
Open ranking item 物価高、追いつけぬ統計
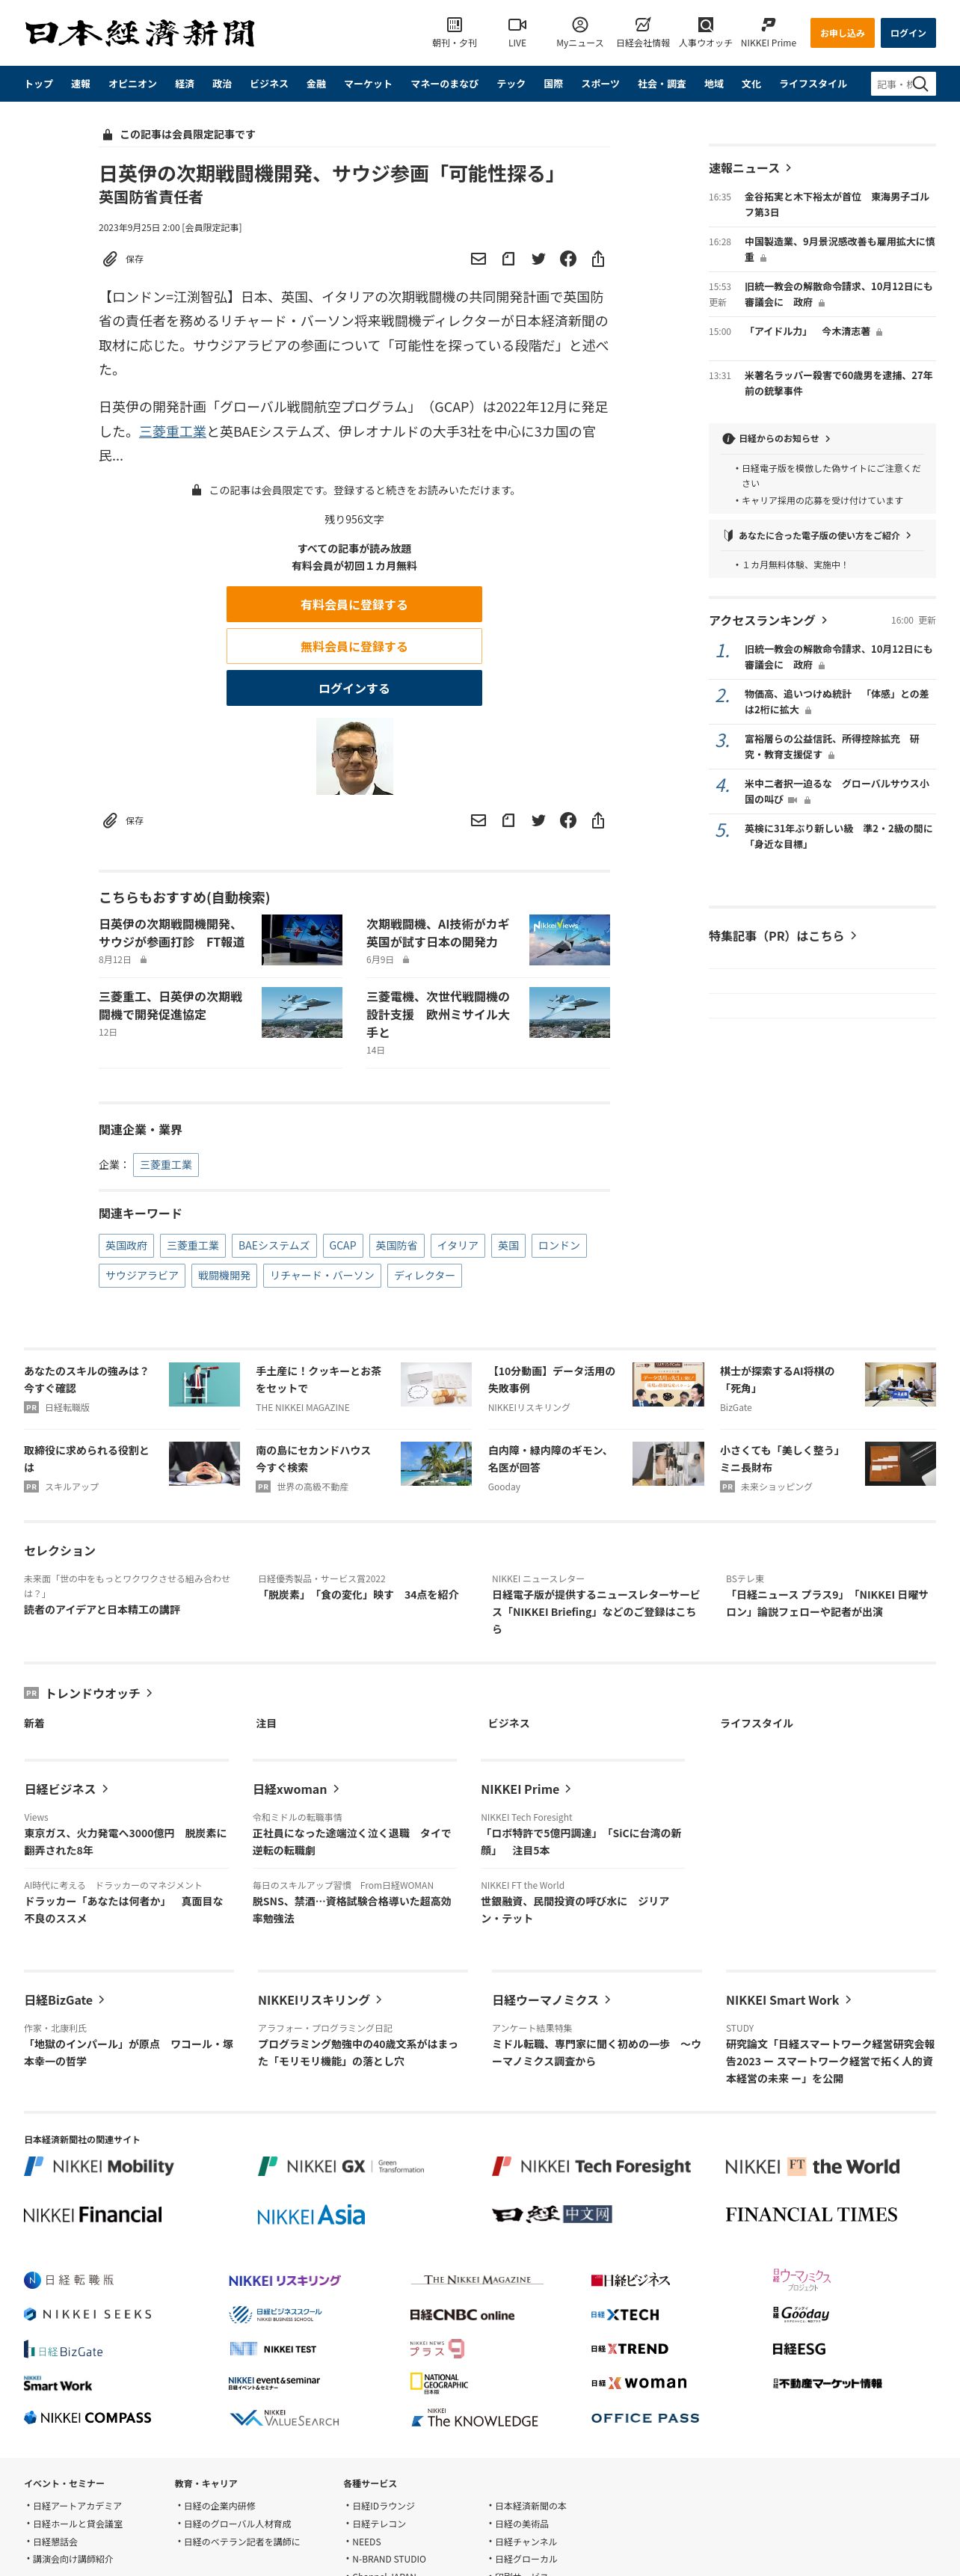coord(836,701)
